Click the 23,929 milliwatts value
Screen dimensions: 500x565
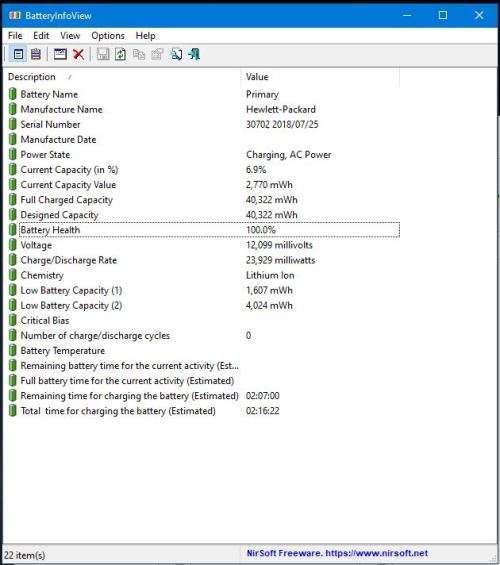[281, 260]
